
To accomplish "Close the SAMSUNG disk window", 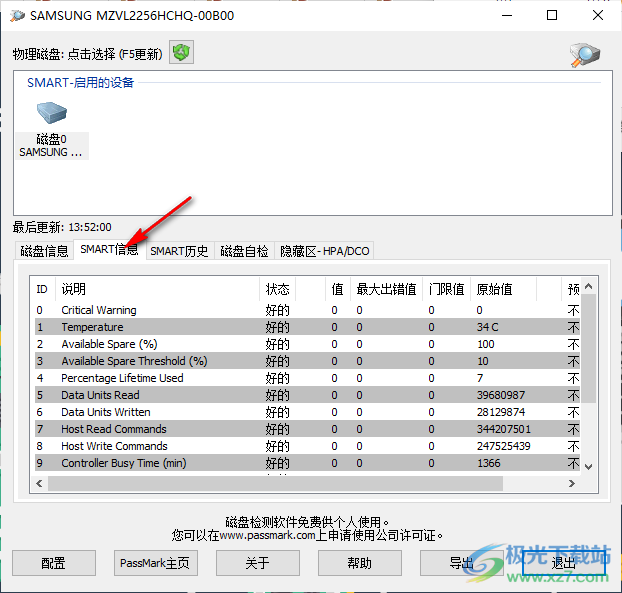I will pos(597,15).
